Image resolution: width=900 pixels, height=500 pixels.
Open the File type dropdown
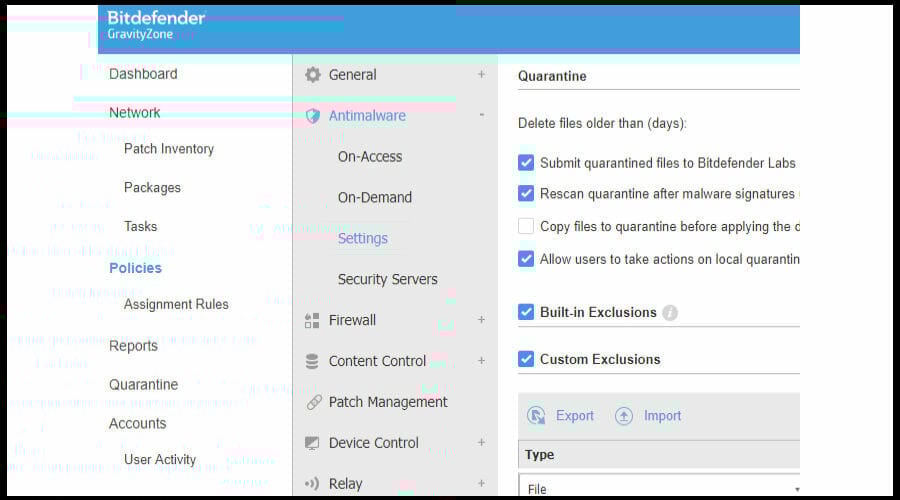pos(660,486)
